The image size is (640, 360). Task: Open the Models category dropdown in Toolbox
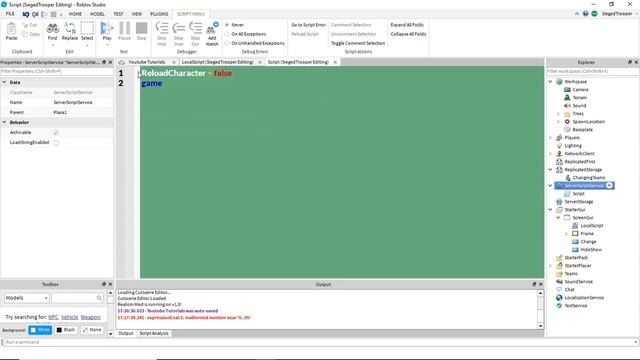coord(27,298)
